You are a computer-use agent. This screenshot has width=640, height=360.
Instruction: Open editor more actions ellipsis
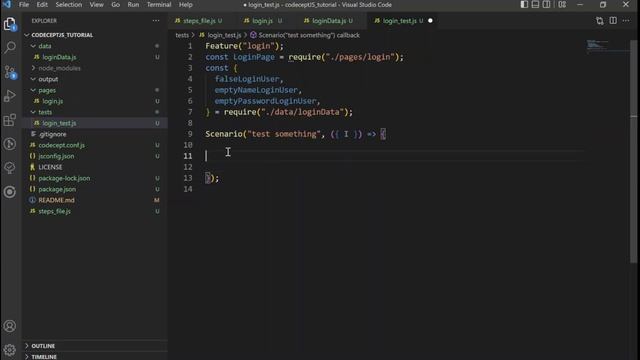626,21
